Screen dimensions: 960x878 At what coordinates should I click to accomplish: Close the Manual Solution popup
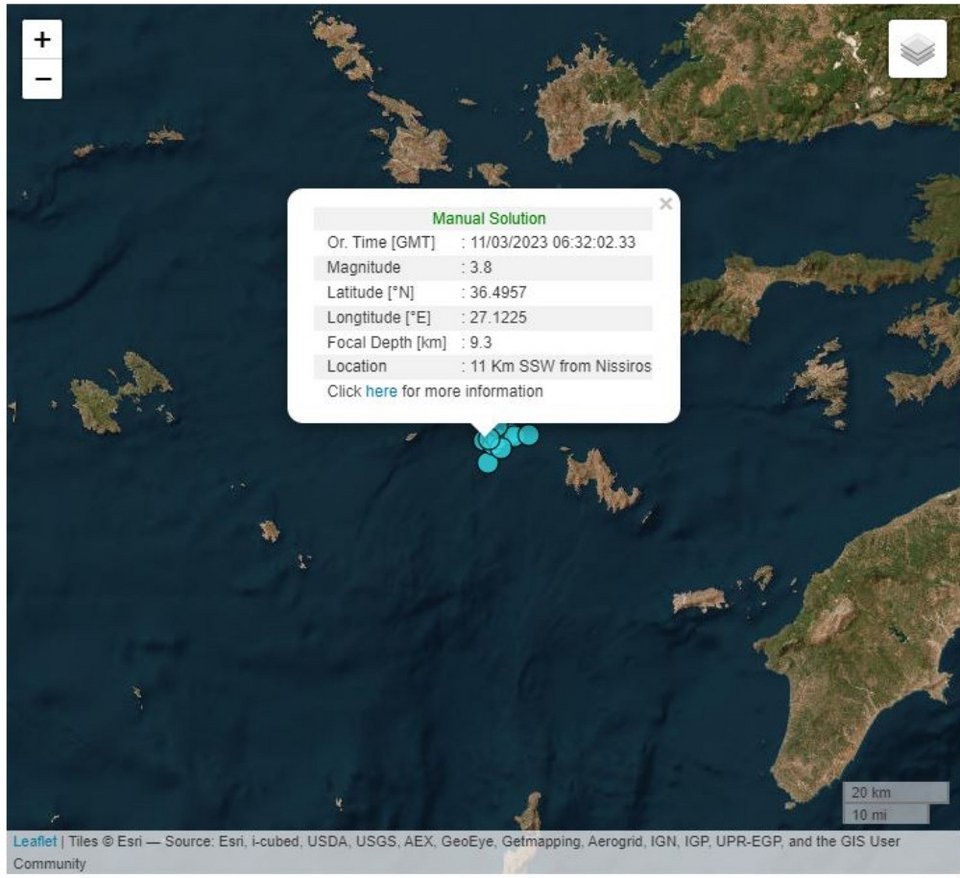pos(666,204)
